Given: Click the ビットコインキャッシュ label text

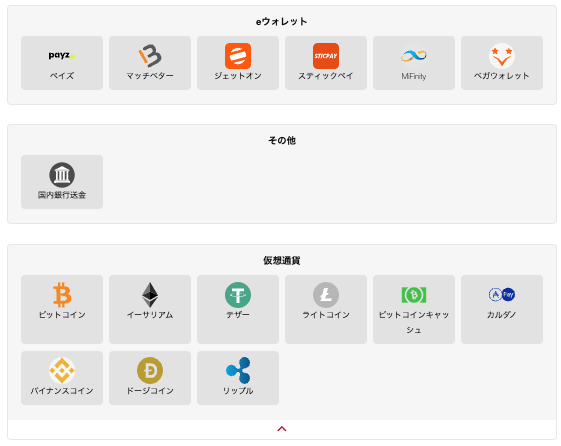Looking at the screenshot, I should pos(414,322).
